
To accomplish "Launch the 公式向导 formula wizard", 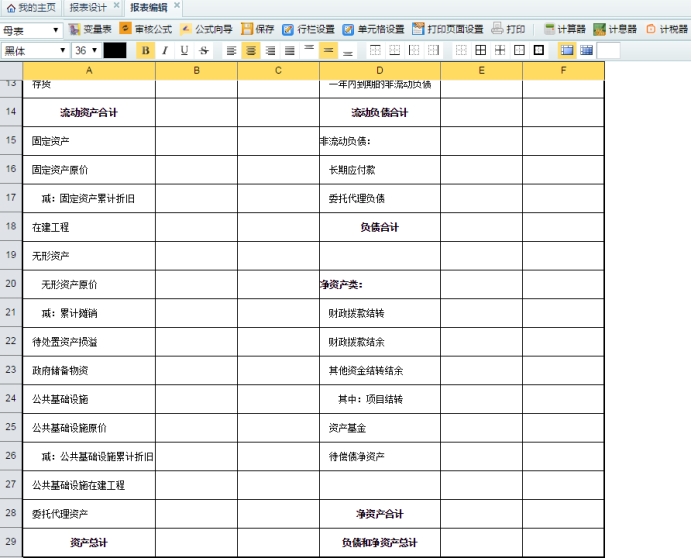I will (x=206, y=30).
